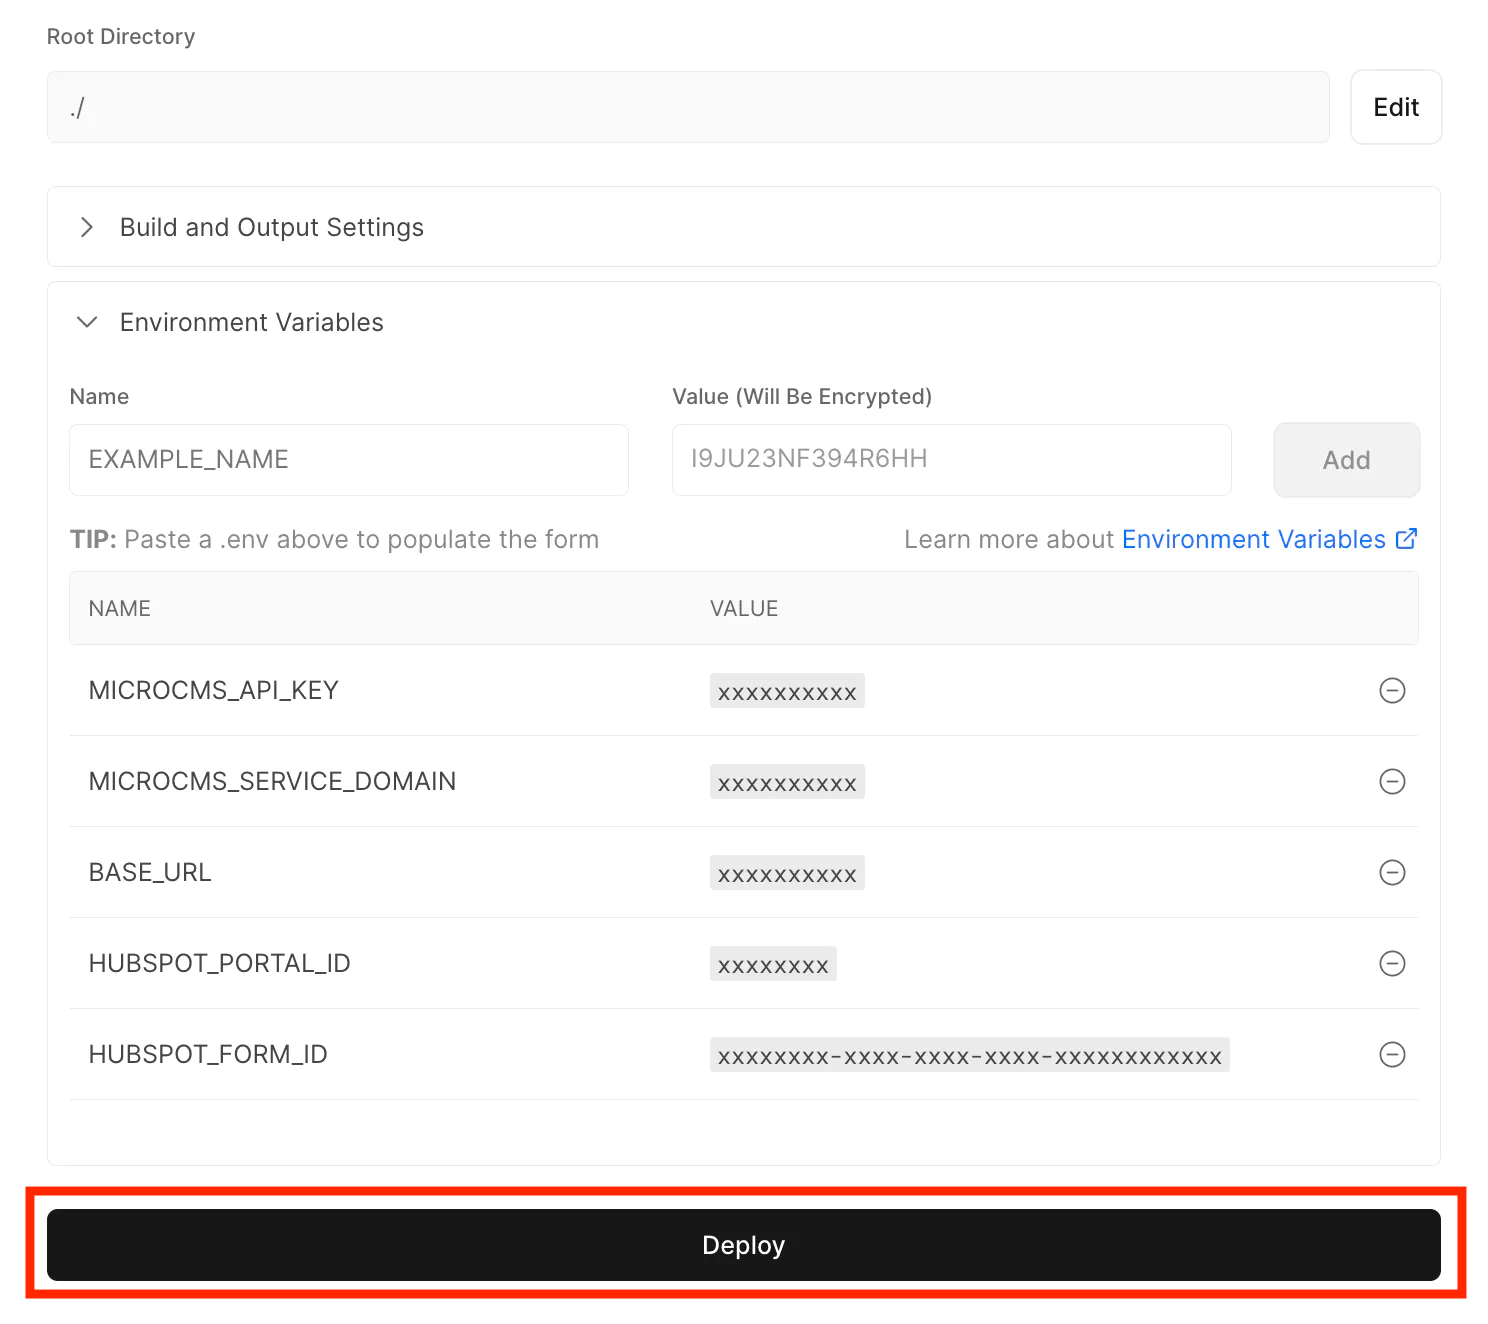Image resolution: width=1488 pixels, height=1324 pixels.
Task: Click the Root Directory path field
Action: click(687, 107)
